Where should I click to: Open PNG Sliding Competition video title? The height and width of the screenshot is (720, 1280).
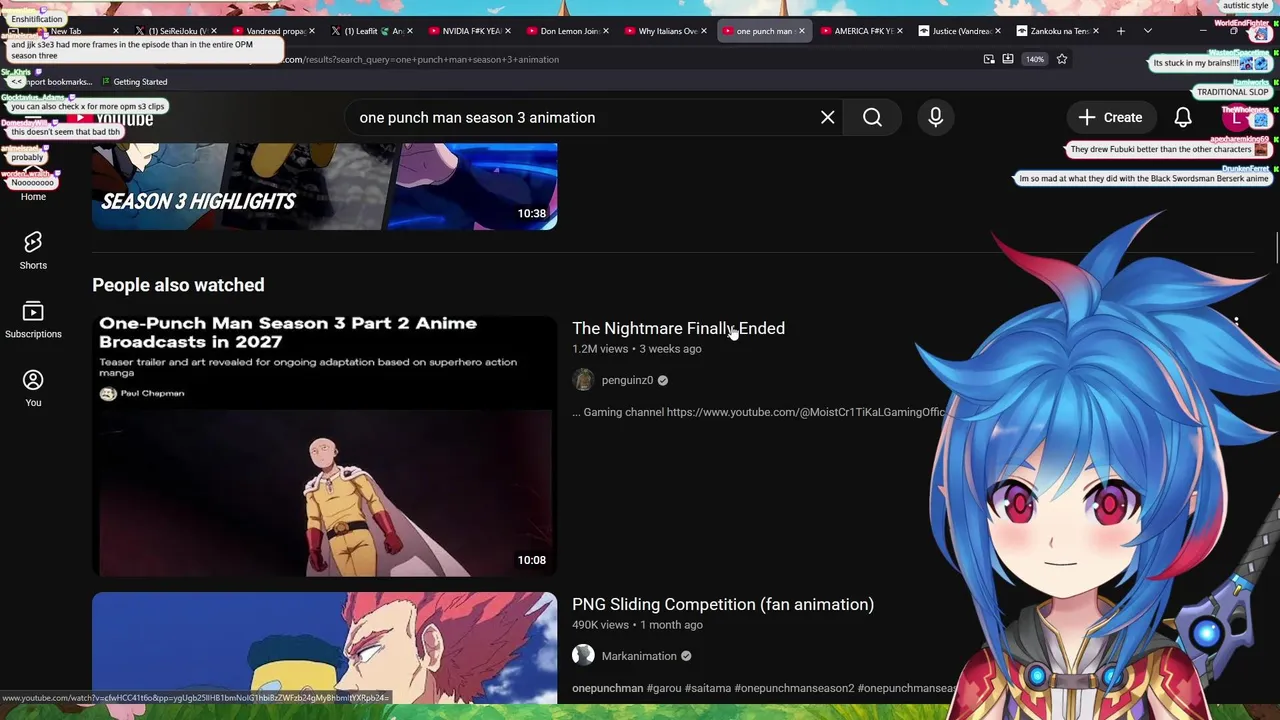723,604
